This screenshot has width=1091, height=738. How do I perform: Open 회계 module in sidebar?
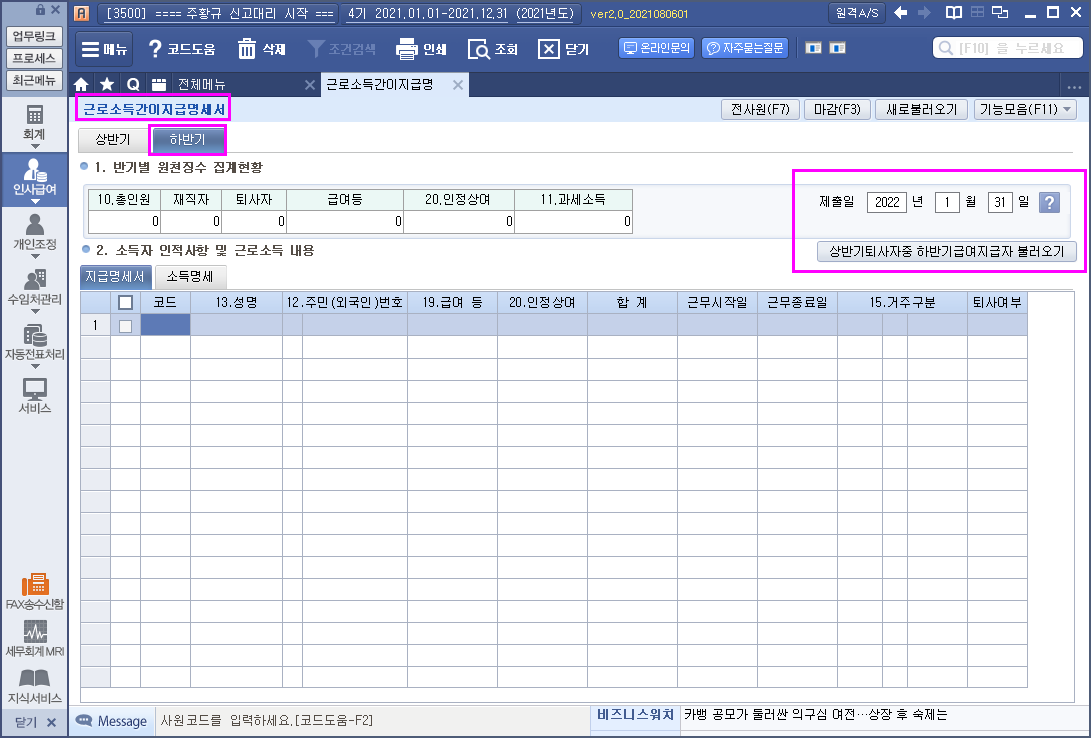click(34, 124)
